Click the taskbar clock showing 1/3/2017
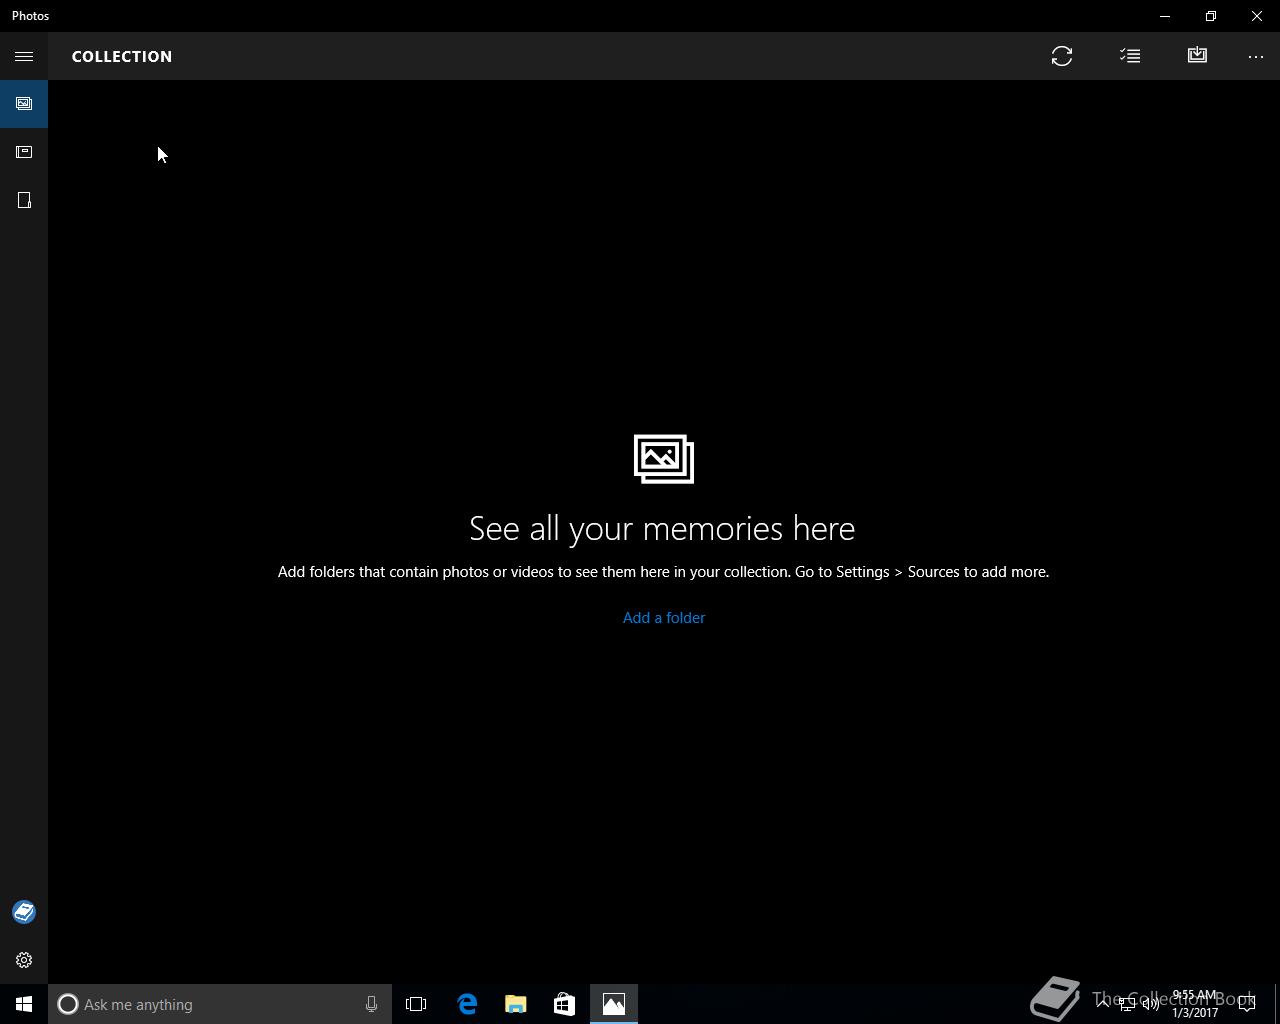 (1195, 1004)
